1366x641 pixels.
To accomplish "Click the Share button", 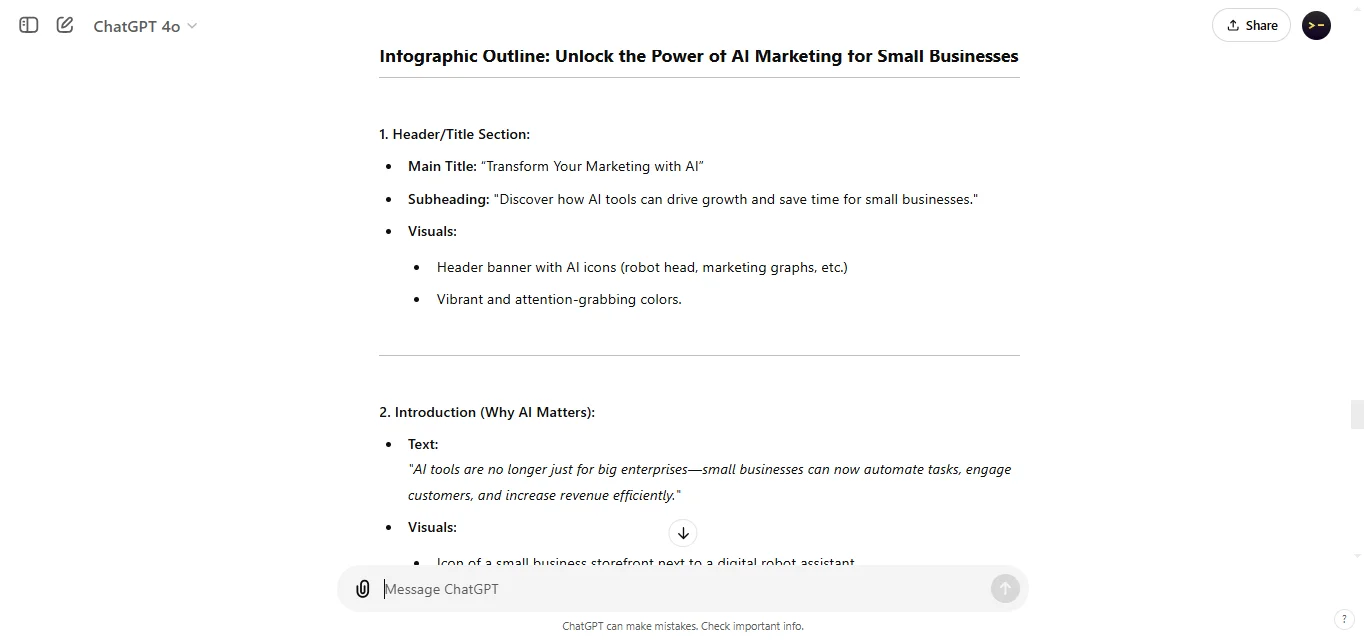I will coord(1251,25).
